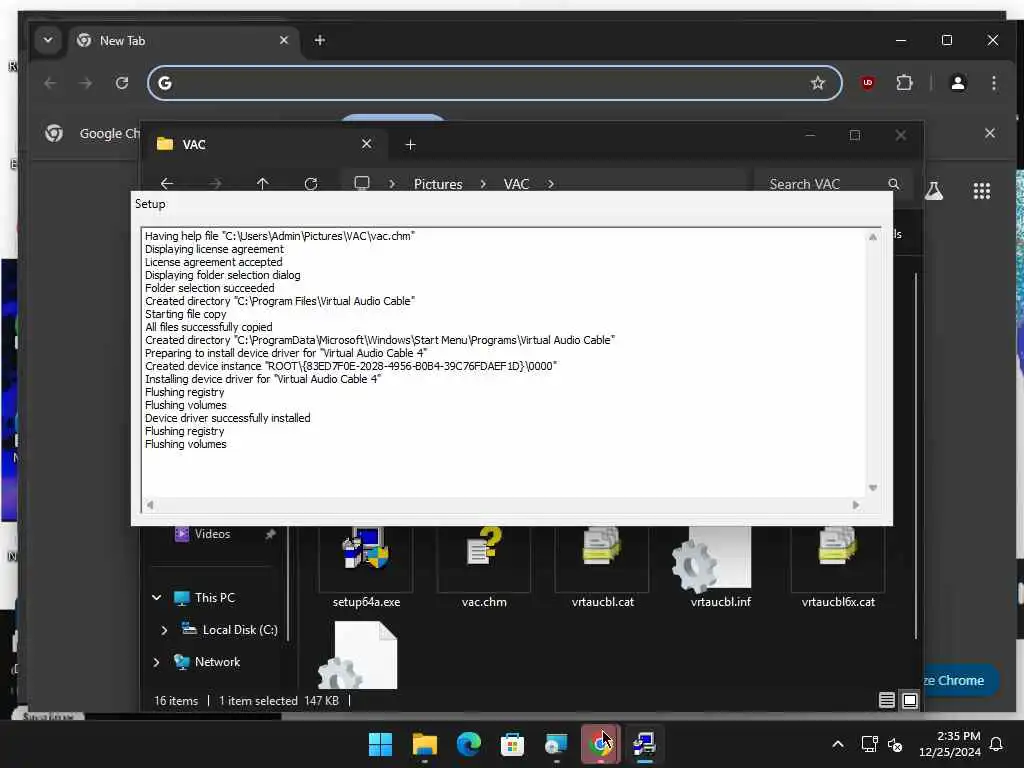Click the Setup log scroll up arrow
The image size is (1024, 768).
(x=872, y=237)
